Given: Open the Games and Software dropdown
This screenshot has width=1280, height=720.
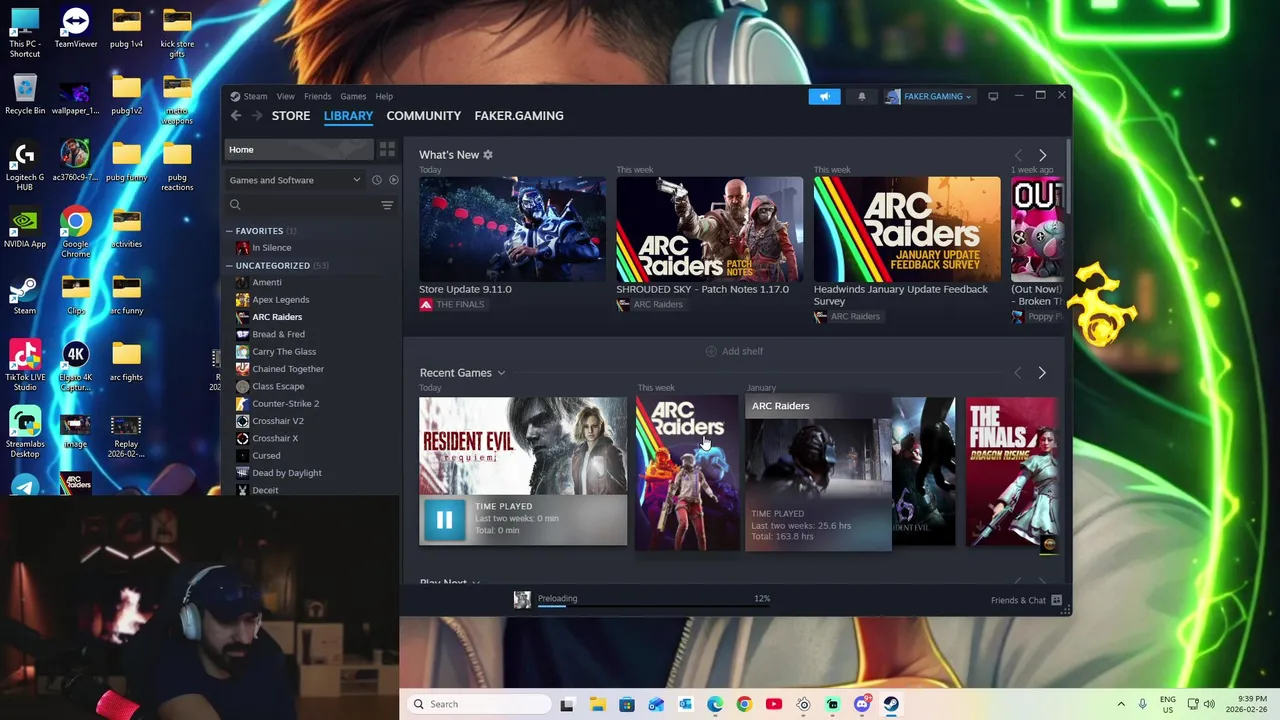Looking at the screenshot, I should (x=295, y=180).
